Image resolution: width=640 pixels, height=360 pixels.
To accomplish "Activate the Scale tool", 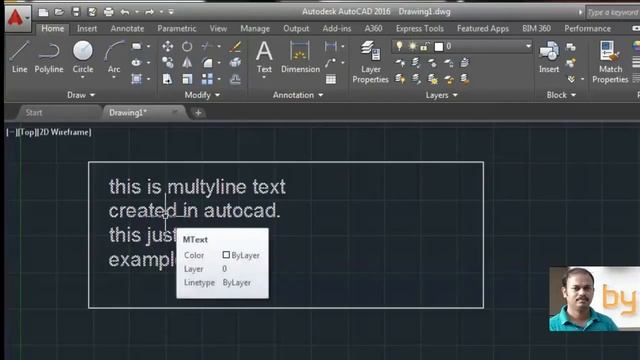I will [187, 79].
